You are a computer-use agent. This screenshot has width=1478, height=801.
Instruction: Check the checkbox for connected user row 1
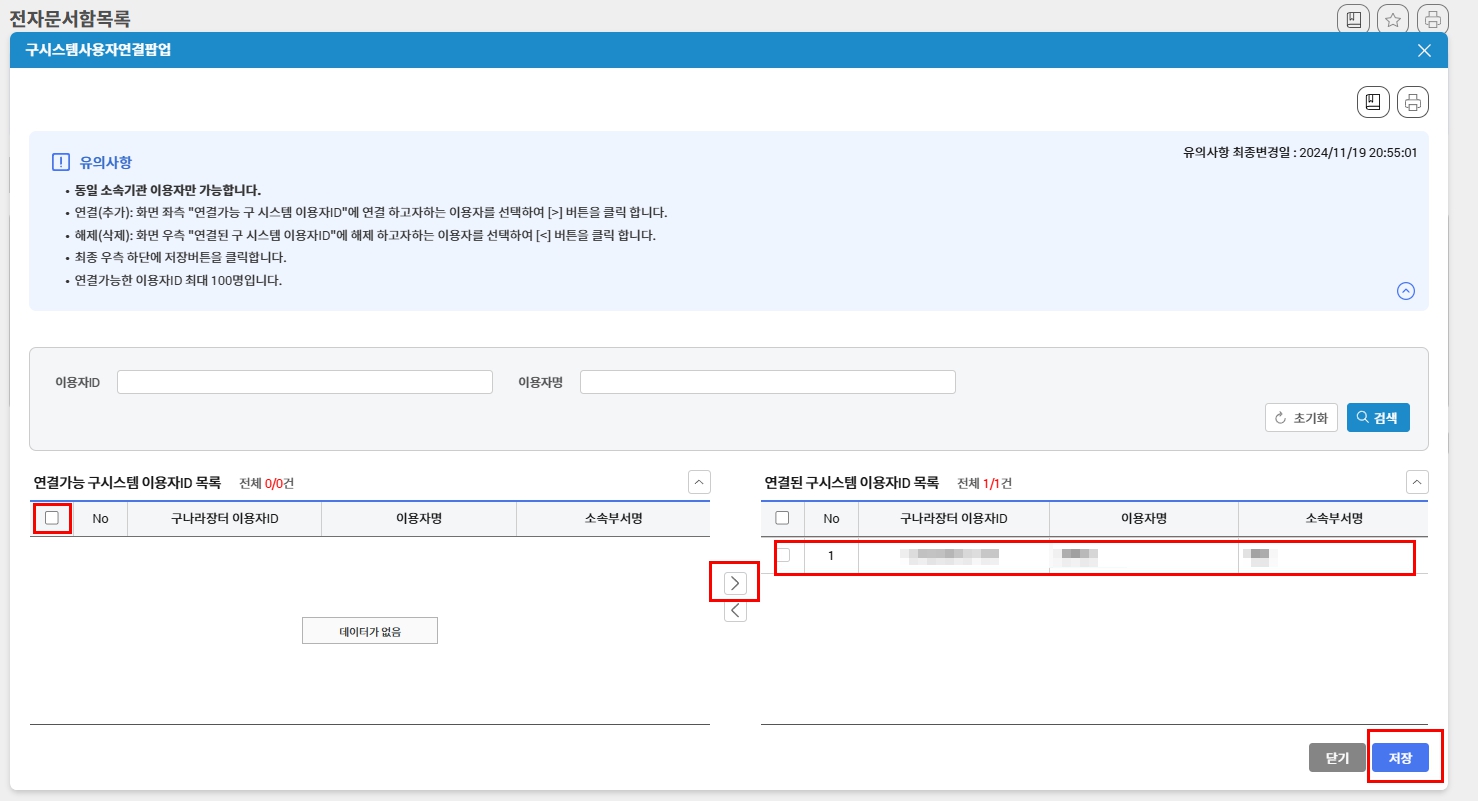783,557
